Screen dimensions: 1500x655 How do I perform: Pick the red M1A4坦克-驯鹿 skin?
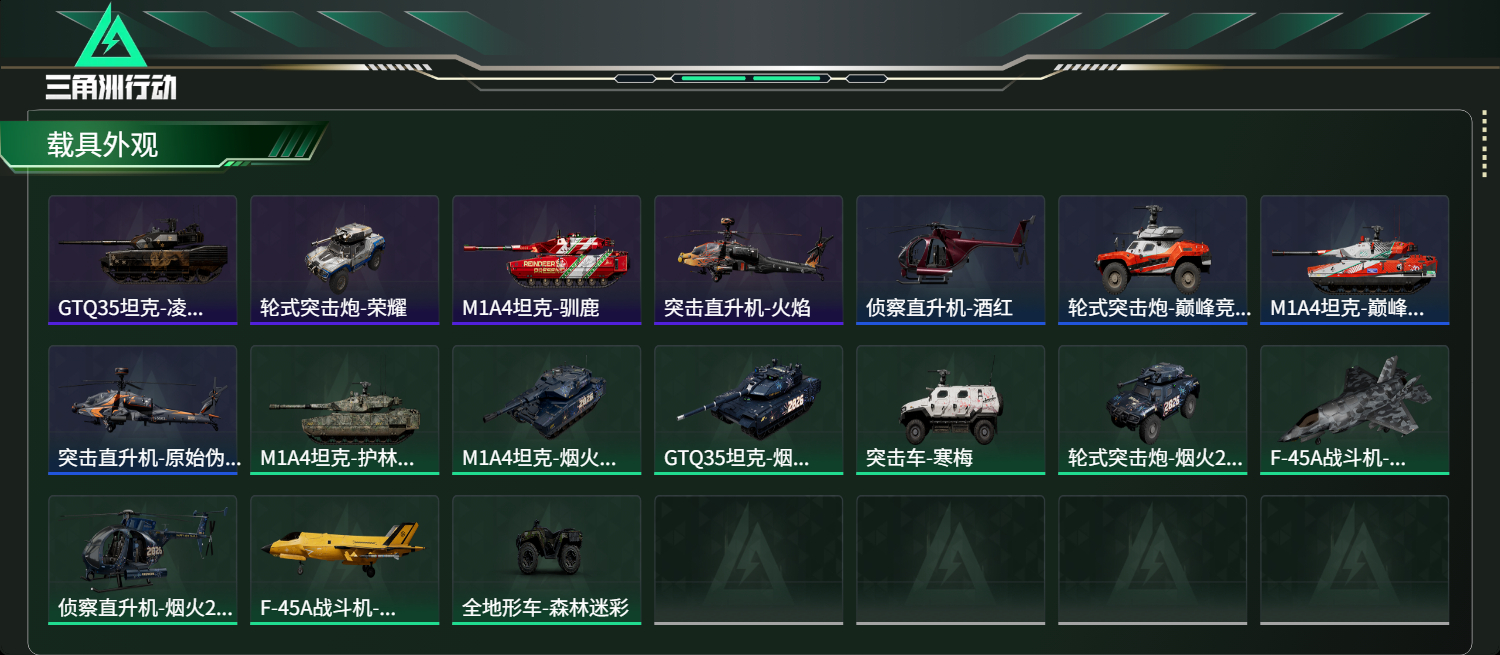[546, 260]
